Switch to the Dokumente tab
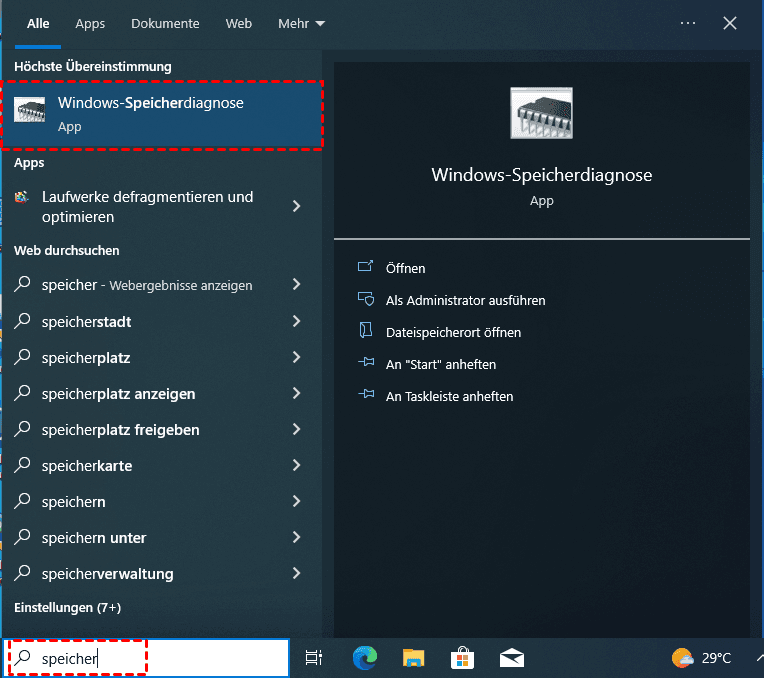 (x=165, y=23)
